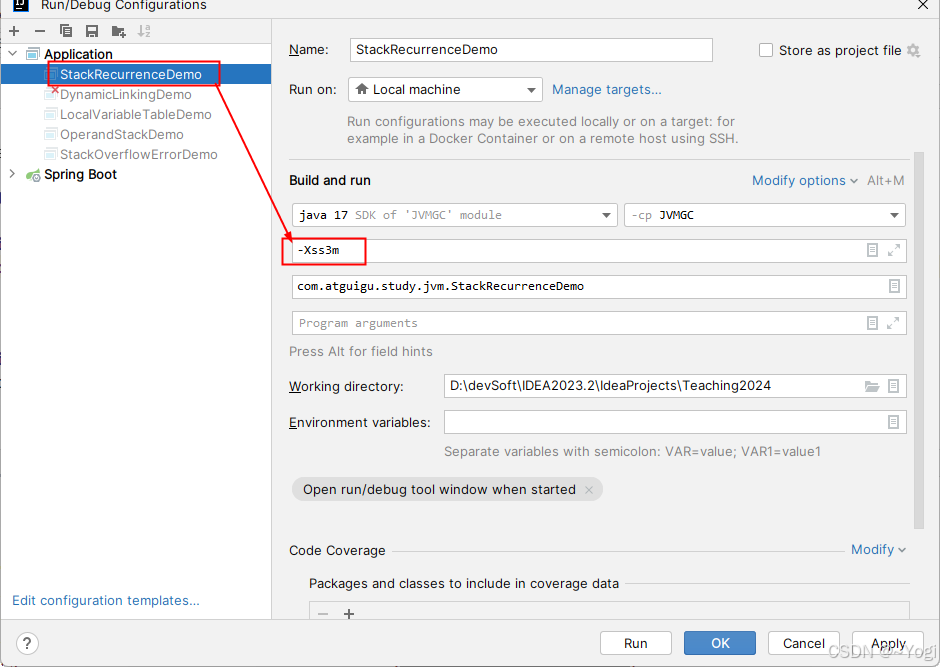This screenshot has height=667, width=940.
Task: Click the Add New Configuration plus icon
Action: (x=14, y=31)
